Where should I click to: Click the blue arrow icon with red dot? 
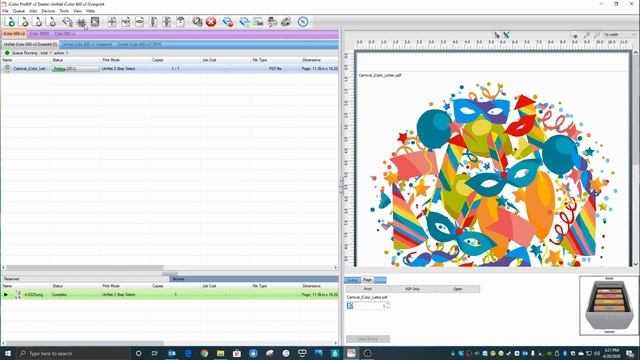[228, 22]
